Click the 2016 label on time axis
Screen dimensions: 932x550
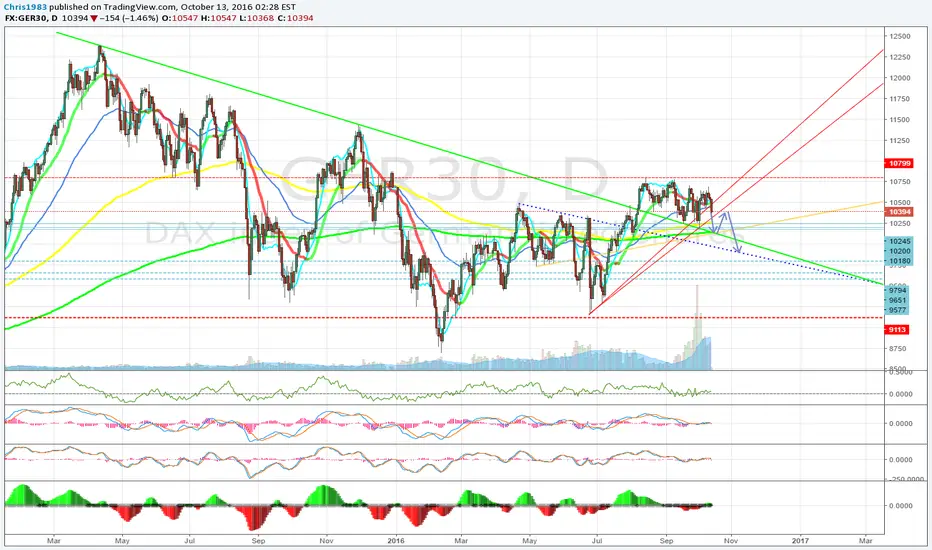click(395, 541)
